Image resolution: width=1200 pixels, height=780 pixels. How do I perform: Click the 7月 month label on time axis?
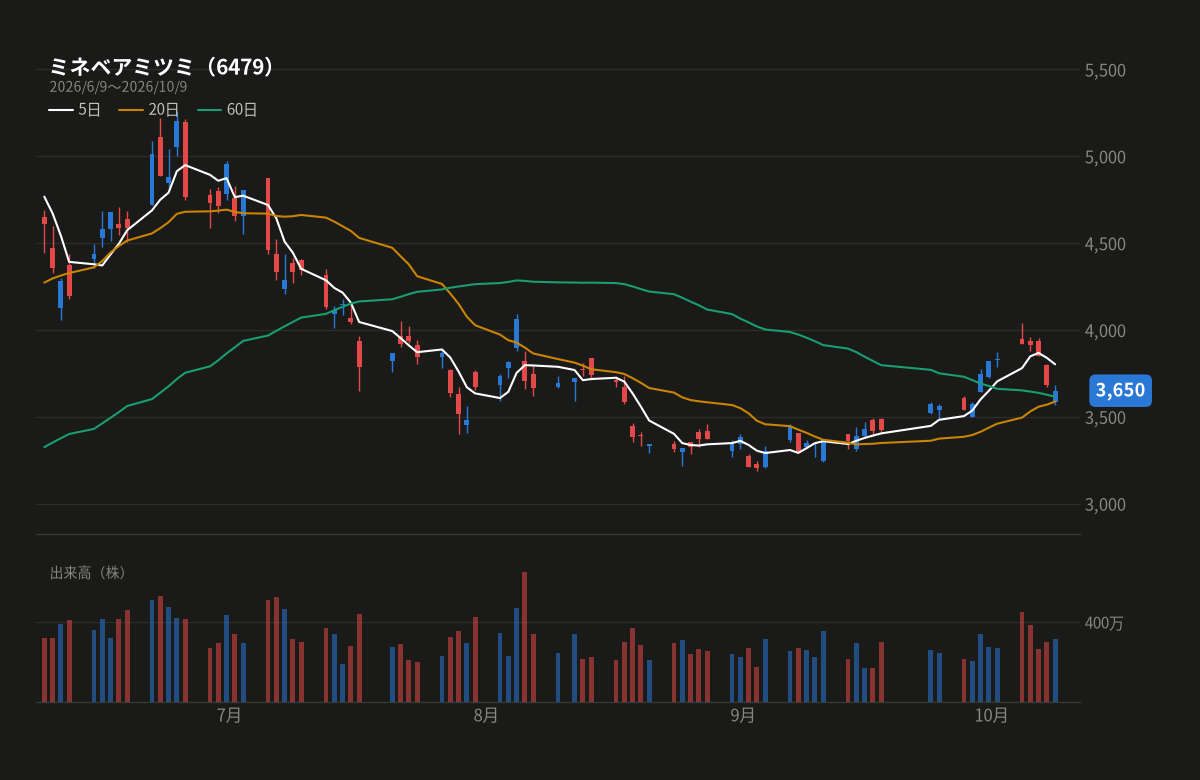click(x=229, y=715)
